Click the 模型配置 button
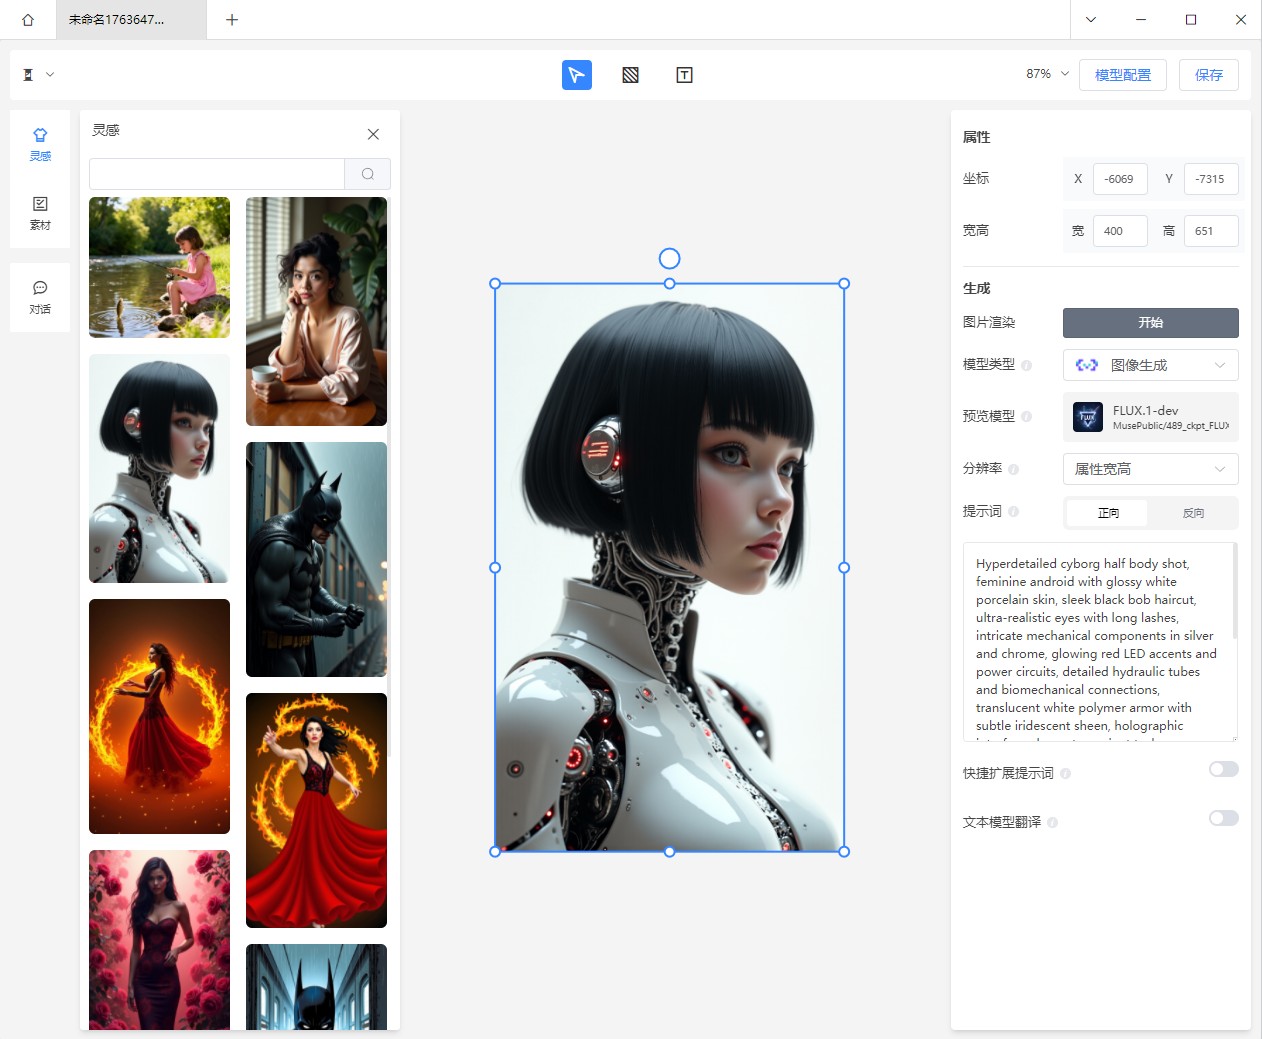This screenshot has width=1262, height=1039. click(x=1122, y=75)
